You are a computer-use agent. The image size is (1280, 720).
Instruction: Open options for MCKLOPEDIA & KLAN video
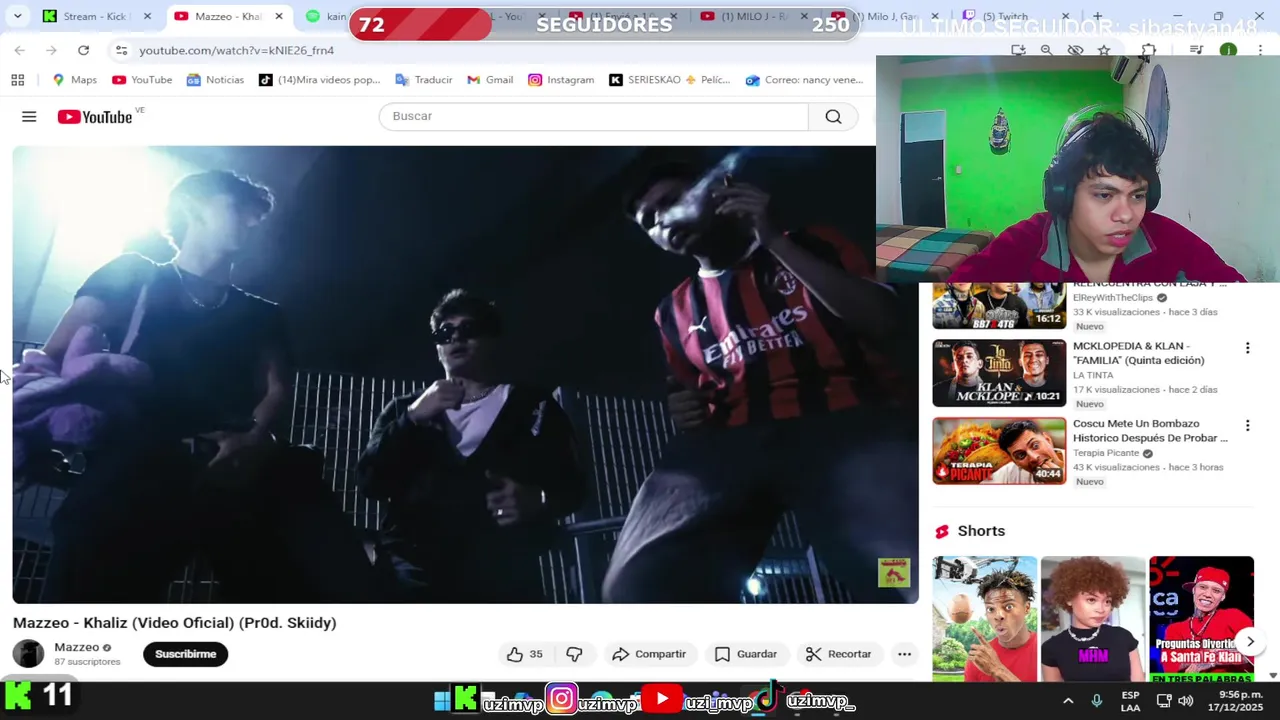click(1247, 348)
